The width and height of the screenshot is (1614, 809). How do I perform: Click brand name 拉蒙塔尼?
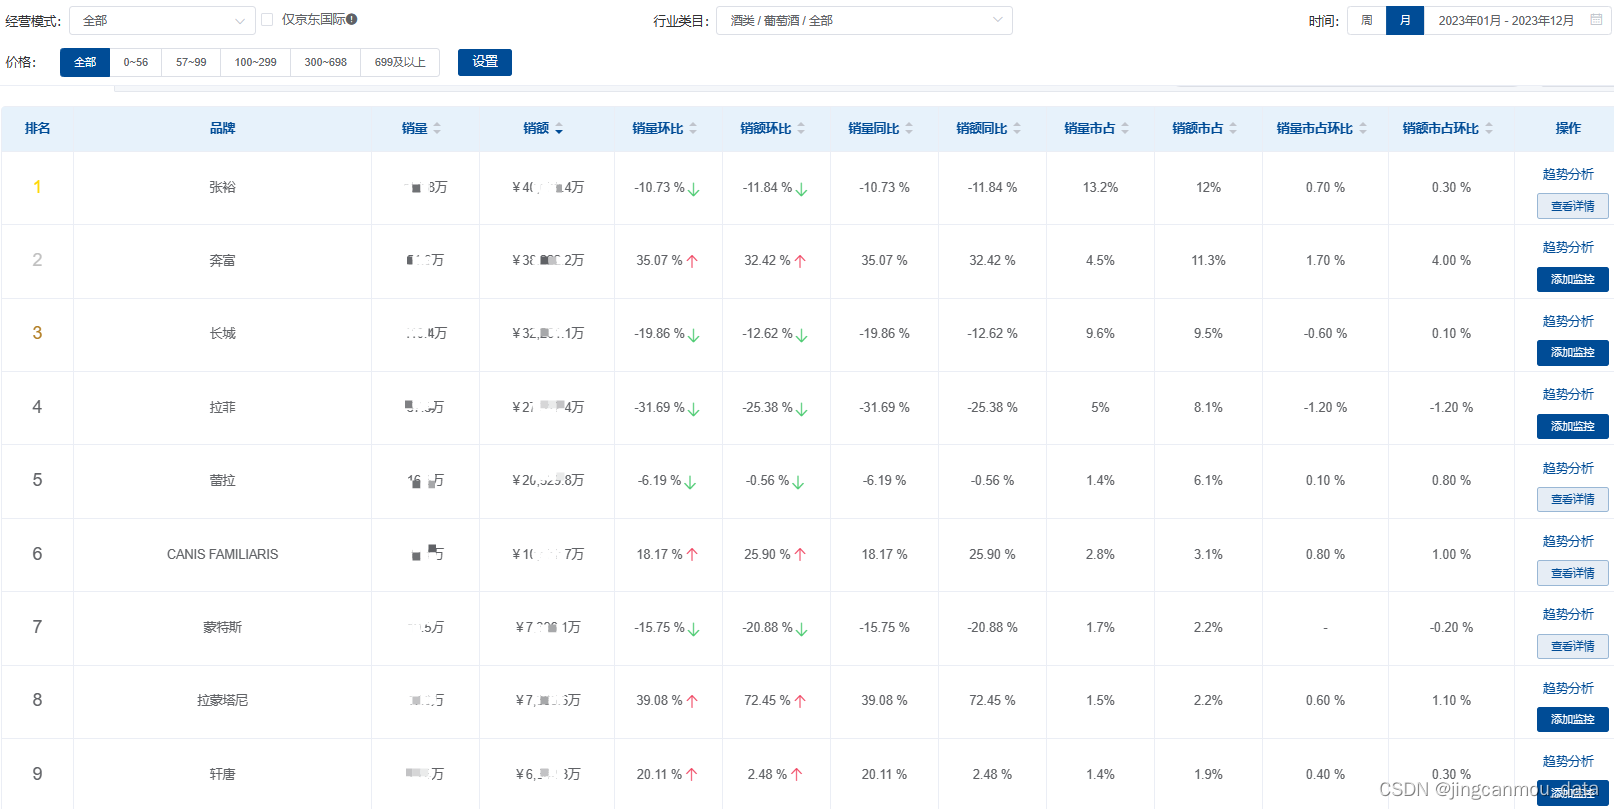point(222,700)
